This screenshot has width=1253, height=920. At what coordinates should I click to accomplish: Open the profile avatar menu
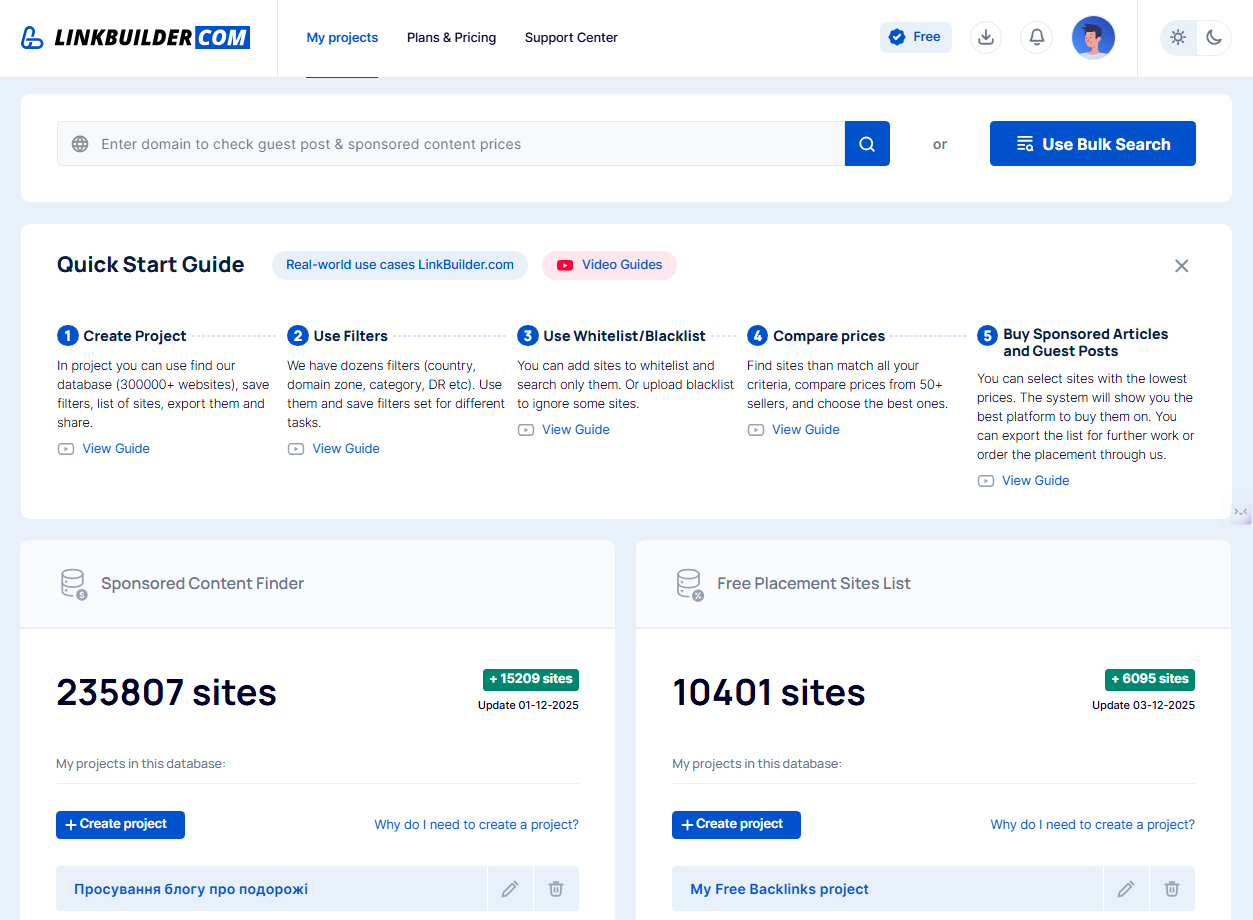pos(1093,37)
